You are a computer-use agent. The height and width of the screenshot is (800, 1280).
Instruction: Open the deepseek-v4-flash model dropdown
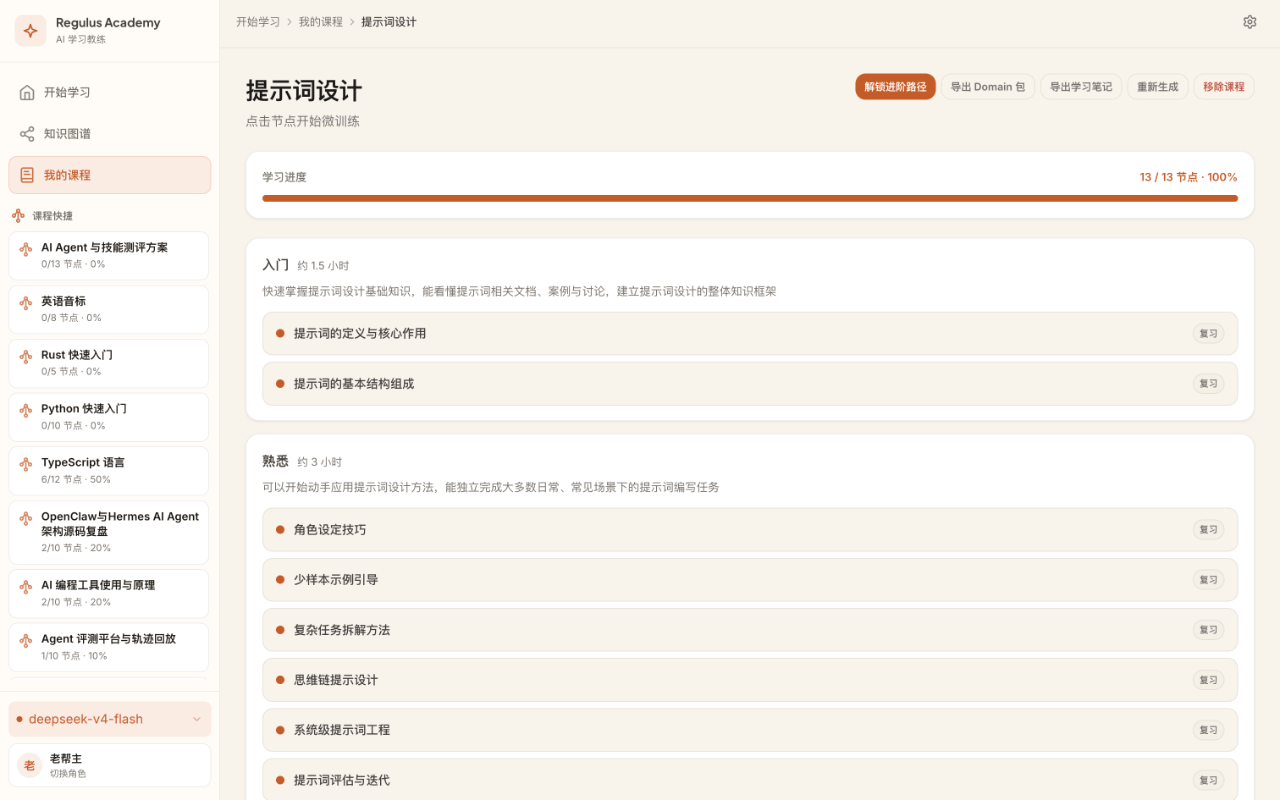110,719
